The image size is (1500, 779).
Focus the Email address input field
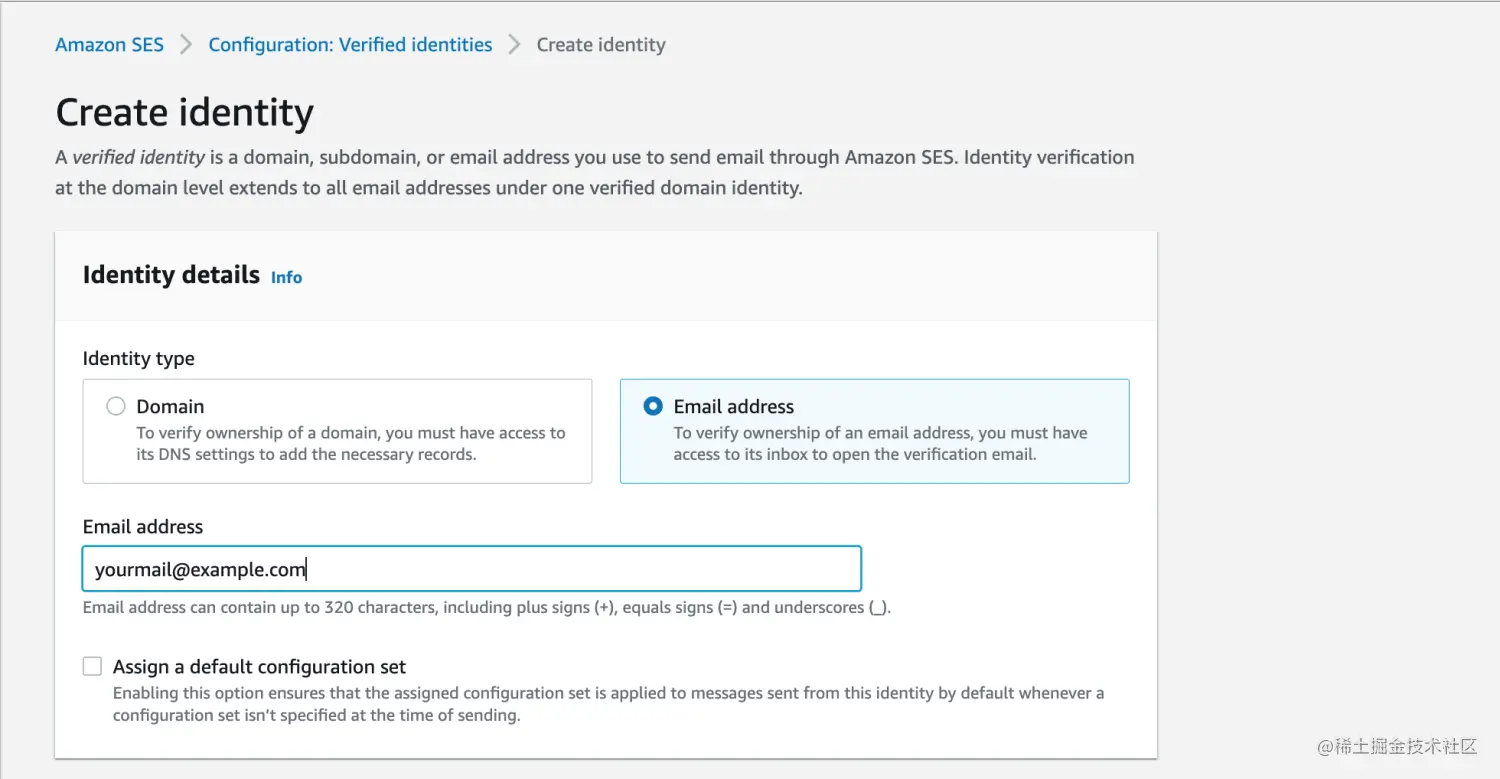(471, 569)
